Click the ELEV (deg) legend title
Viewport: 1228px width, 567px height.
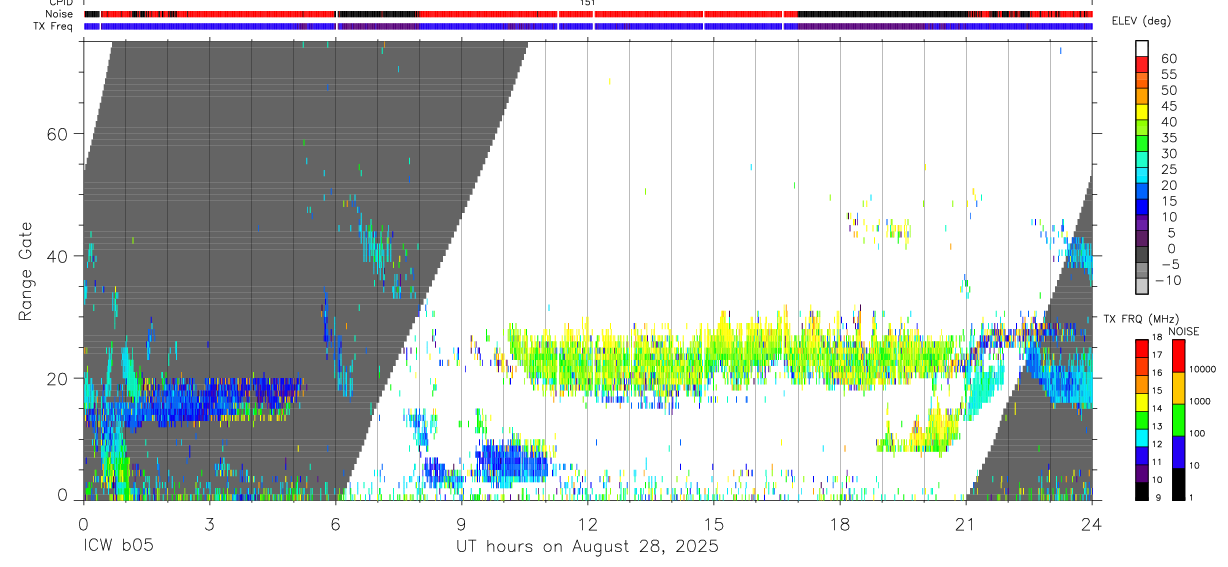click(1141, 21)
